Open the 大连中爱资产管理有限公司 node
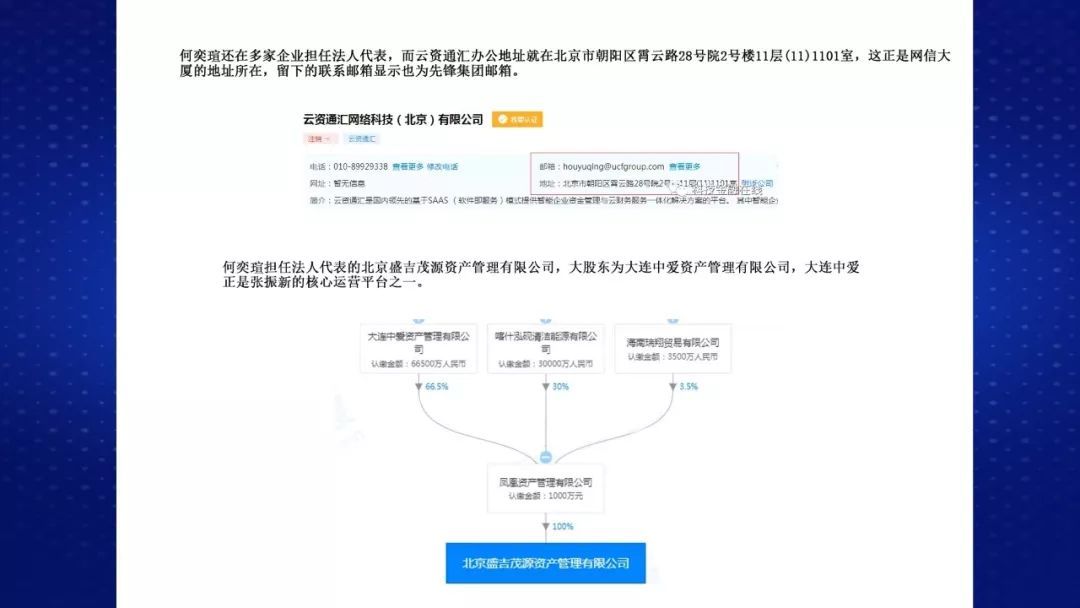 (x=419, y=348)
